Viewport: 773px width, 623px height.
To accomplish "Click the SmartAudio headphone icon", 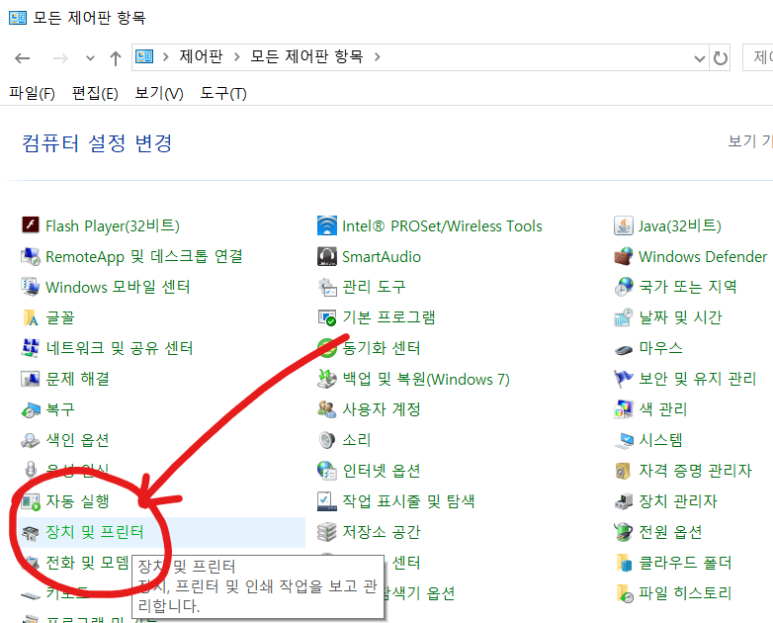I will pos(327,256).
